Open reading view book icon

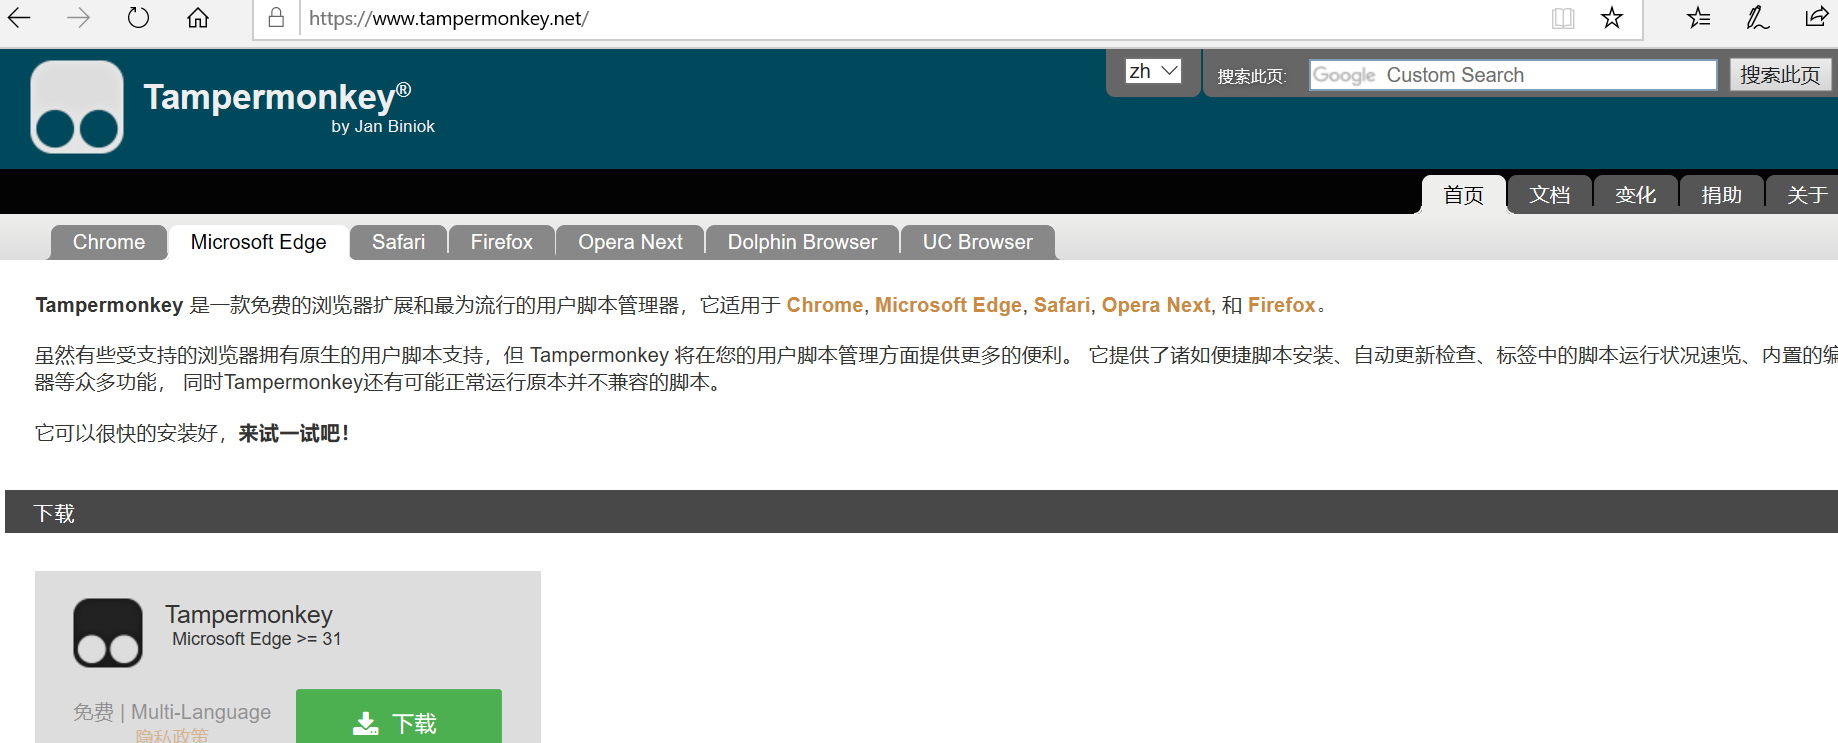coord(1563,18)
